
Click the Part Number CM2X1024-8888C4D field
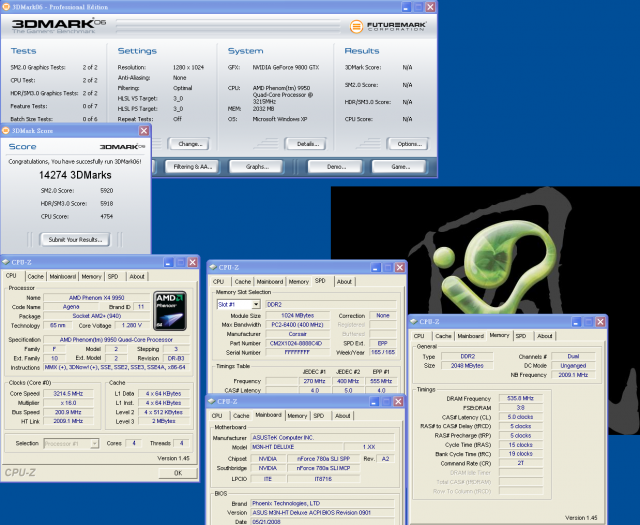[x=297, y=343]
